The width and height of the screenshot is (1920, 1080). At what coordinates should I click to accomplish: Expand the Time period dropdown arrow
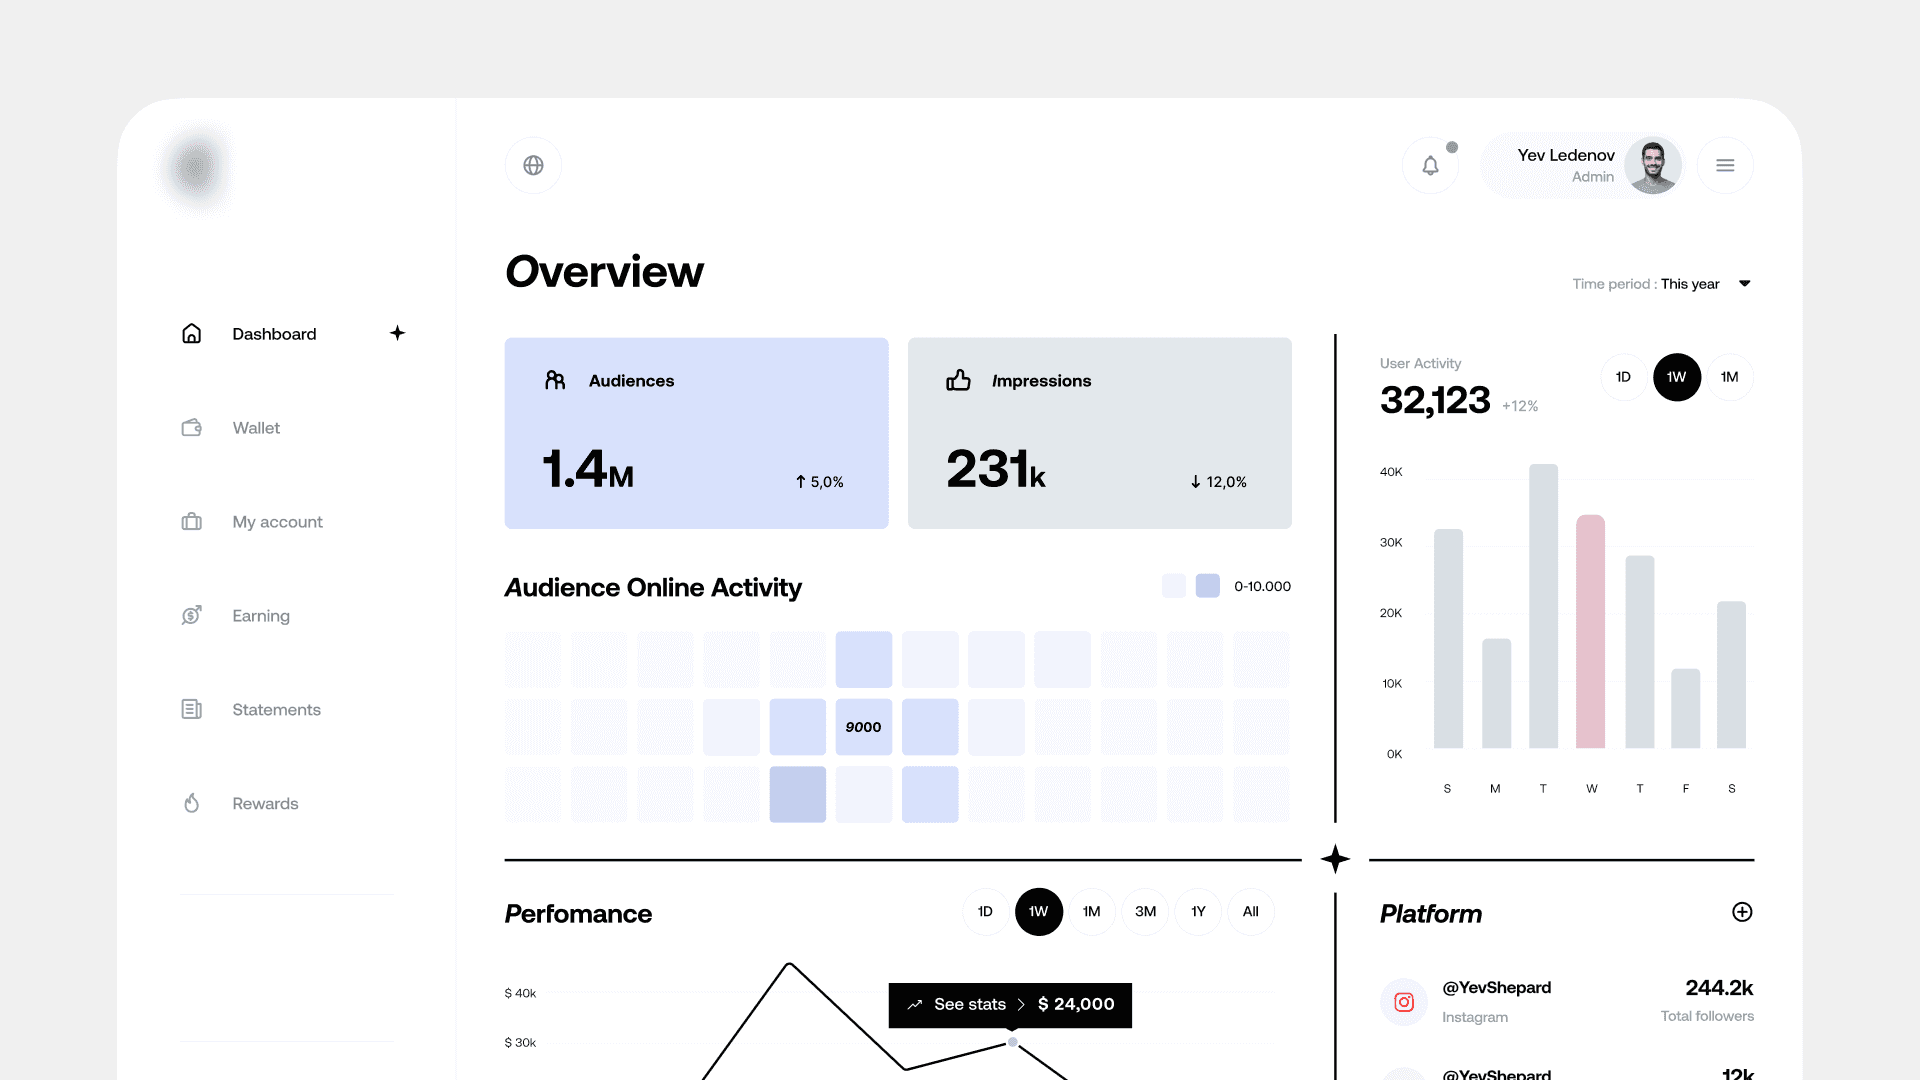[1745, 284]
